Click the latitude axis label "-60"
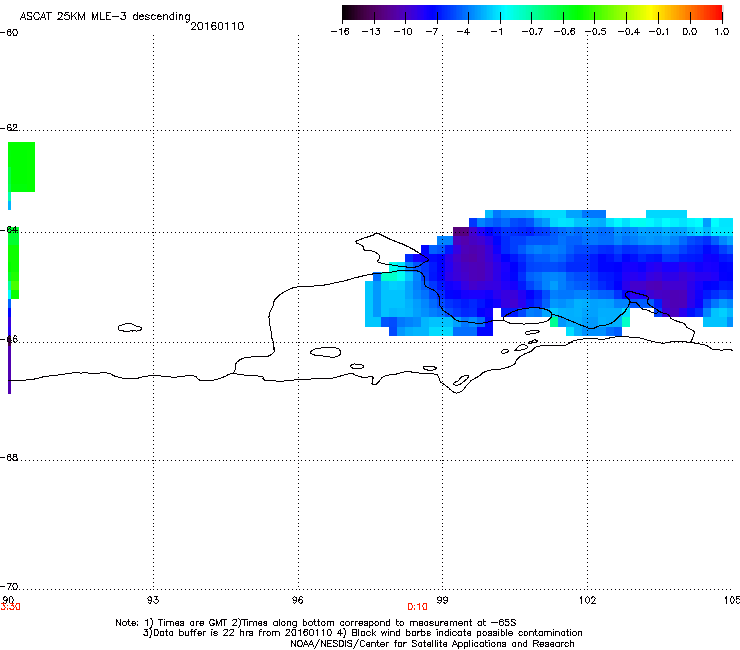The height and width of the screenshot is (650, 740). click(x=9, y=33)
